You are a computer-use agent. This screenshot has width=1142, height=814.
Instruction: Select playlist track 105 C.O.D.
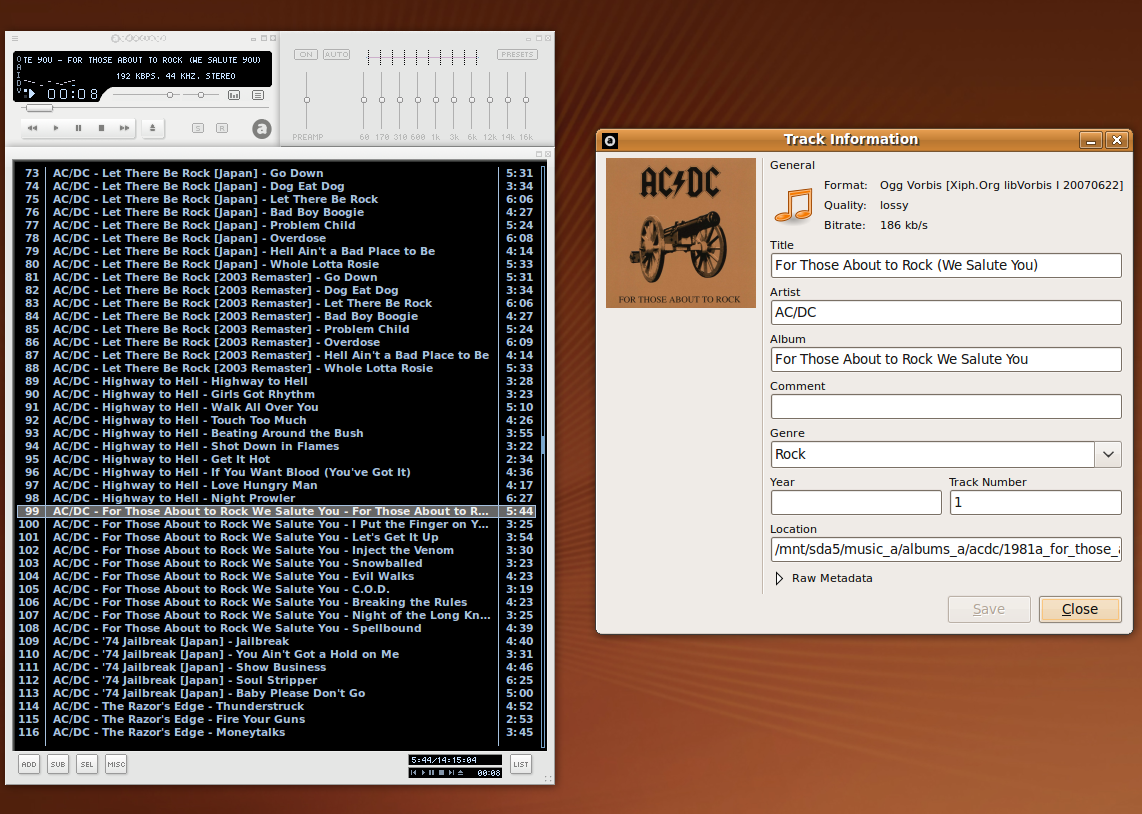[x=277, y=589]
